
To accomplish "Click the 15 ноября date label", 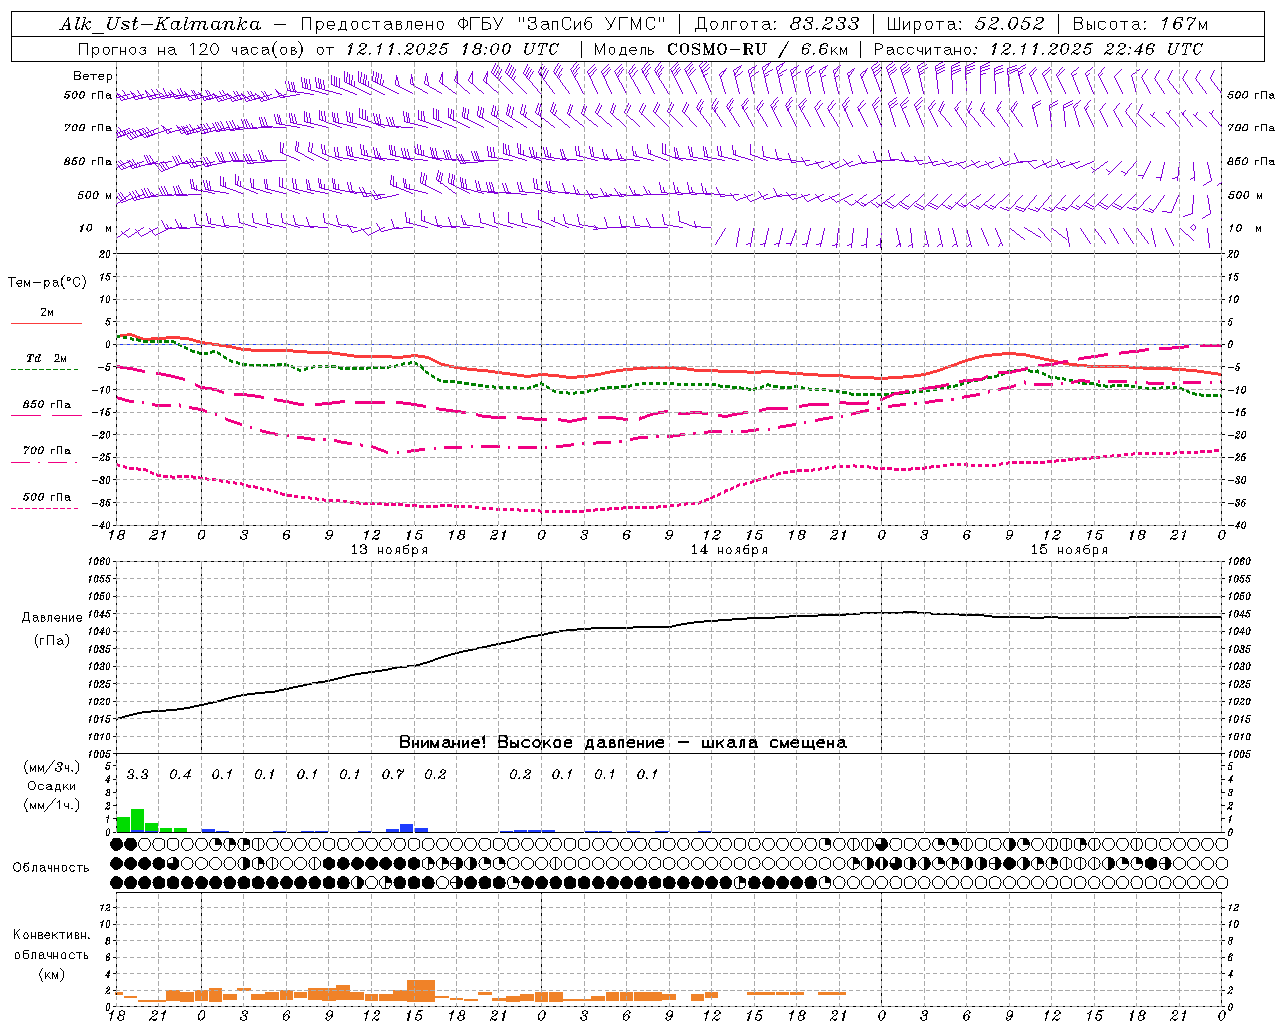I will pos(1069,550).
